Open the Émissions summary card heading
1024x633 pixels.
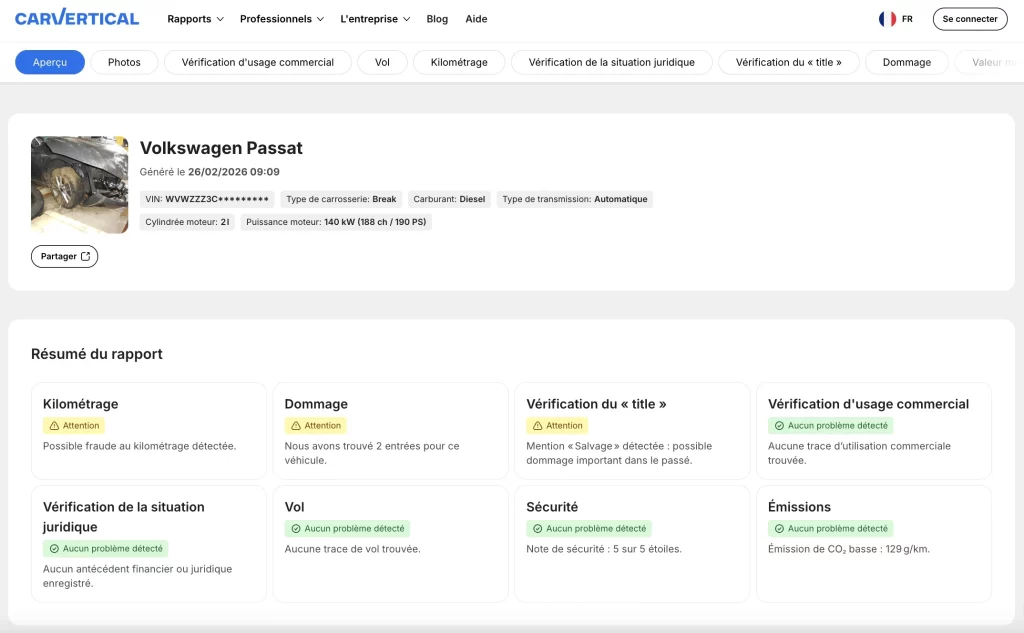click(x=799, y=507)
